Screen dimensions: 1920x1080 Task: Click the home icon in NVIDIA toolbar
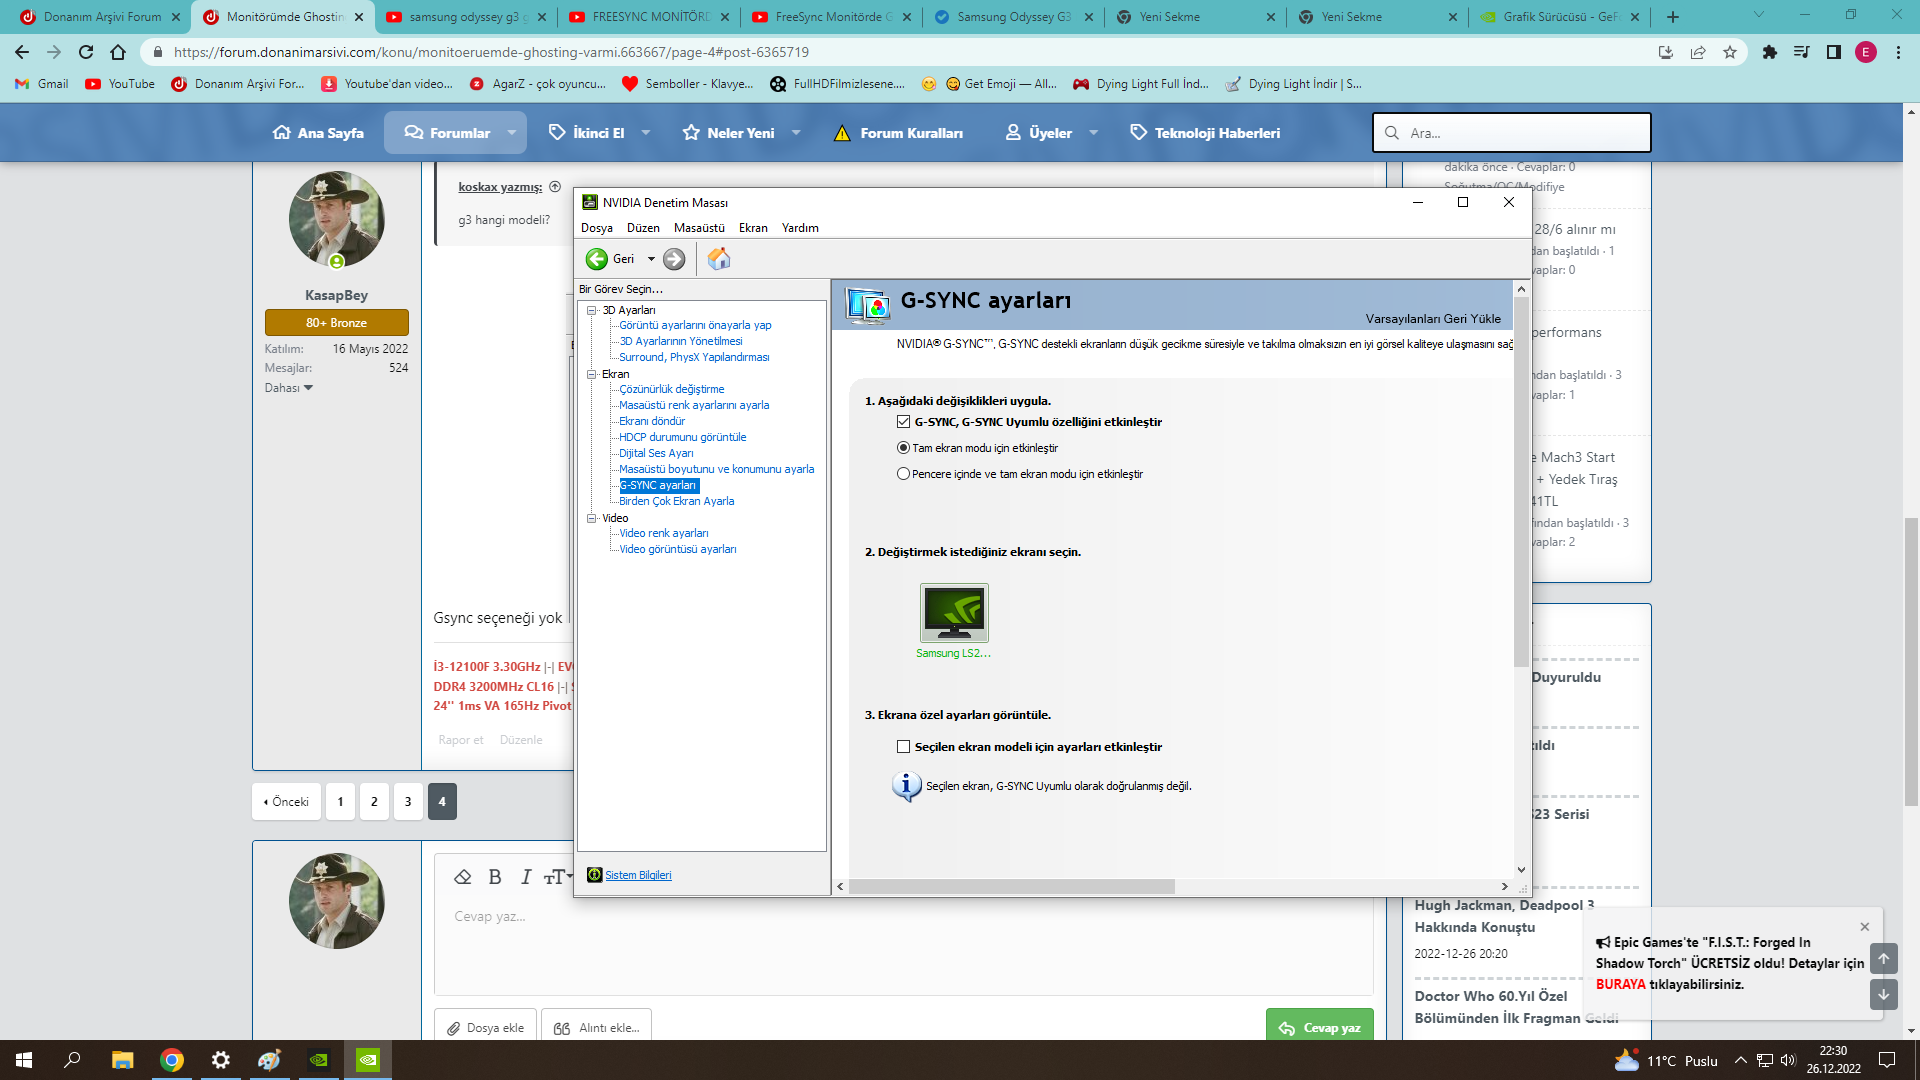[718, 259]
